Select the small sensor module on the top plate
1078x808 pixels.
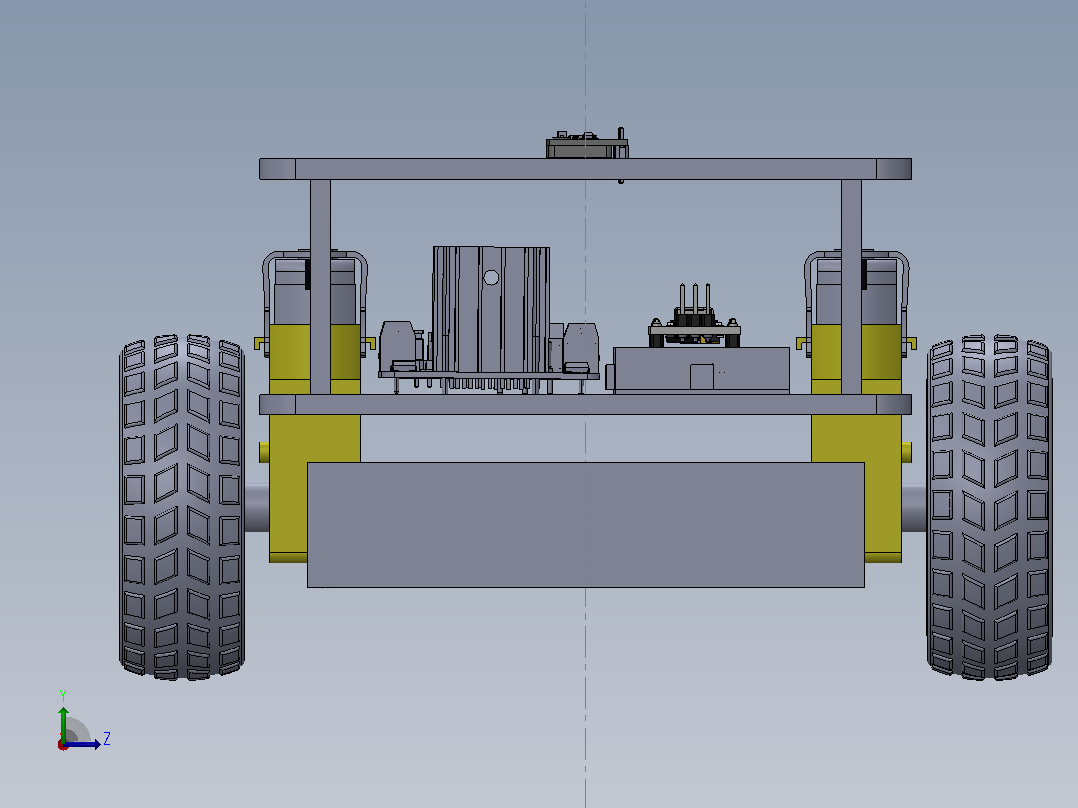point(587,146)
